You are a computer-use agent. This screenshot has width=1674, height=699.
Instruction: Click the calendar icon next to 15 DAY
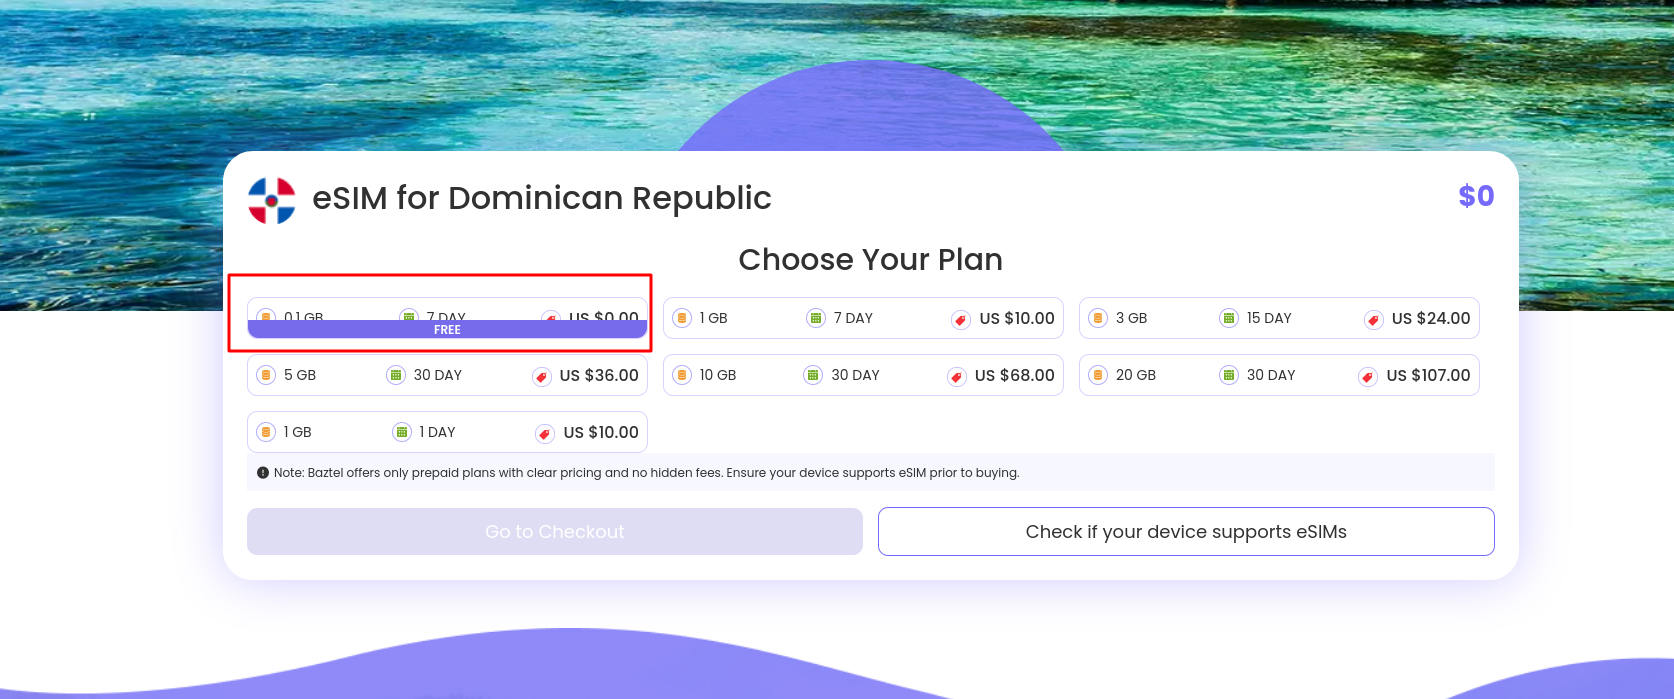(x=1229, y=318)
